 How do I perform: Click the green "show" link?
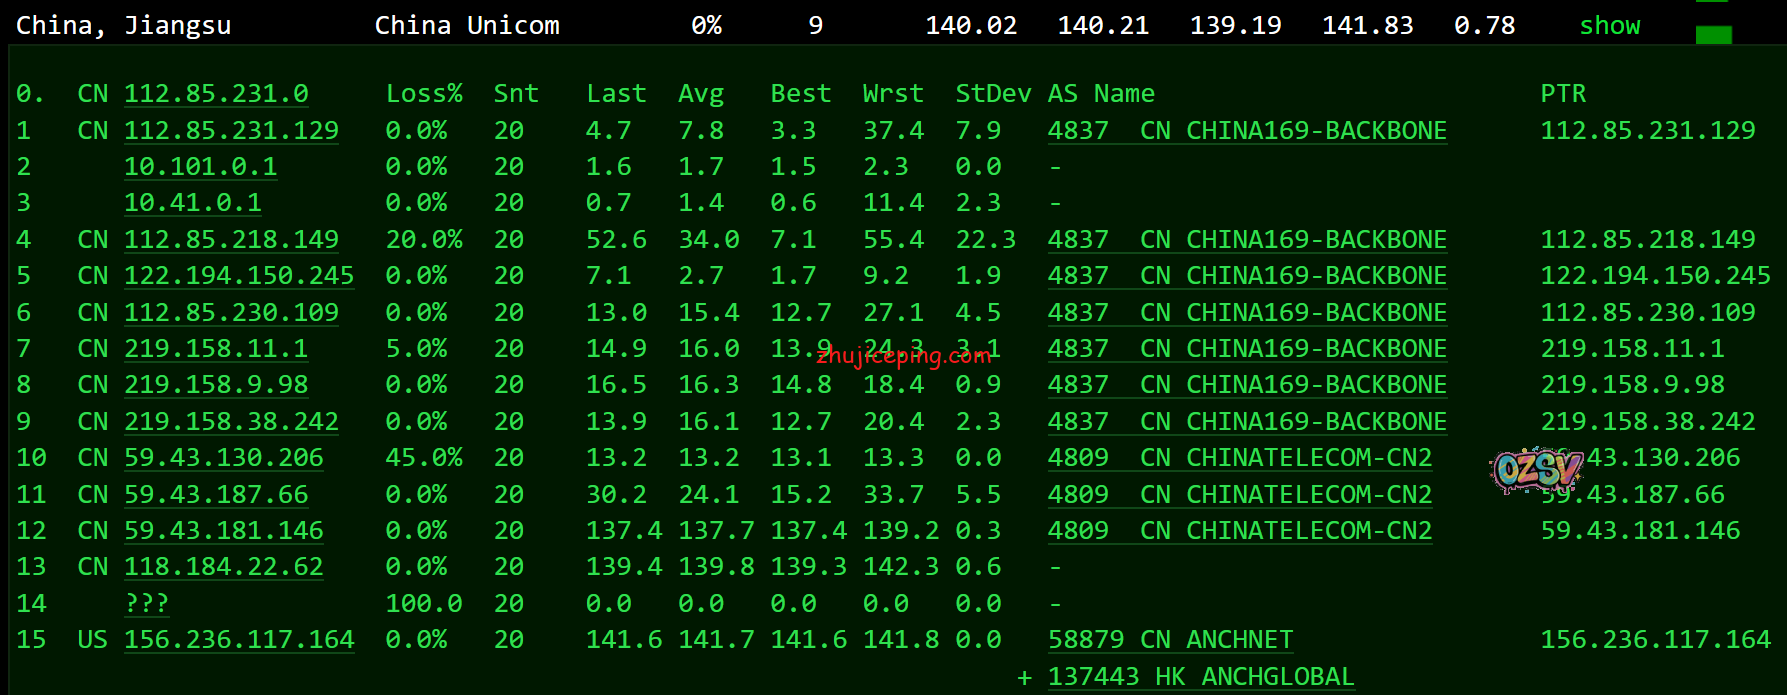(x=1609, y=26)
